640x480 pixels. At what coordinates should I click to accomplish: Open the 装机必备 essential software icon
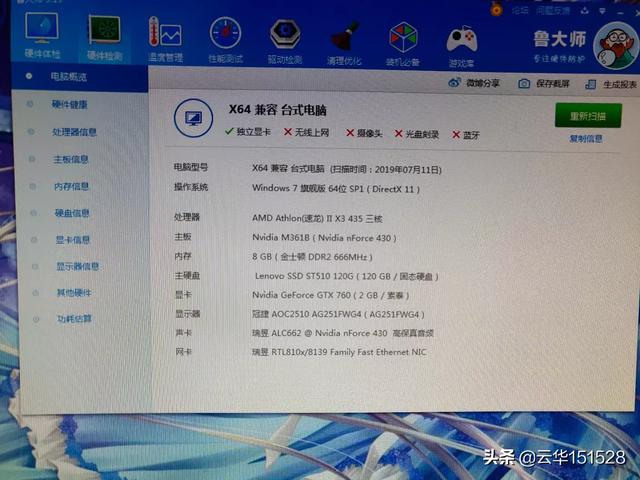[x=404, y=42]
